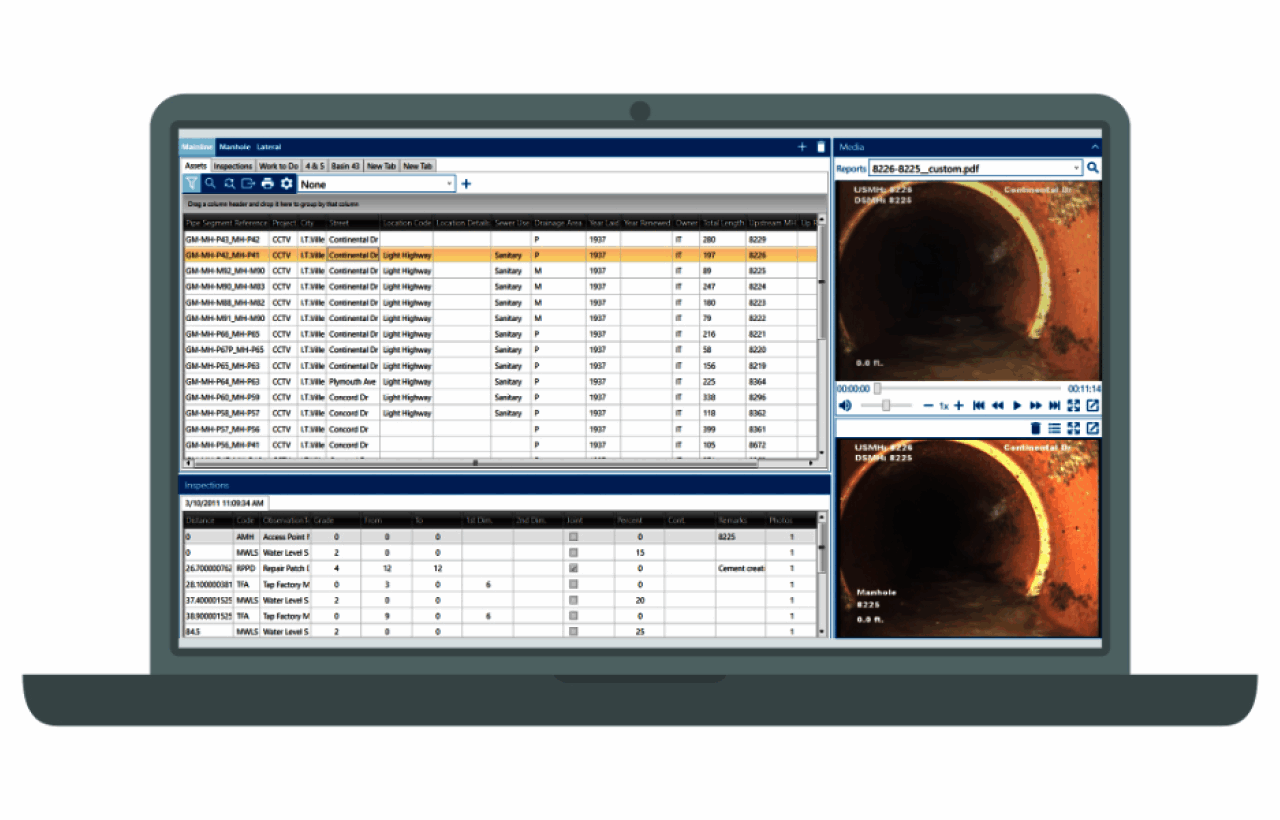Open the report search magnifier in the Media panel

tap(1092, 168)
